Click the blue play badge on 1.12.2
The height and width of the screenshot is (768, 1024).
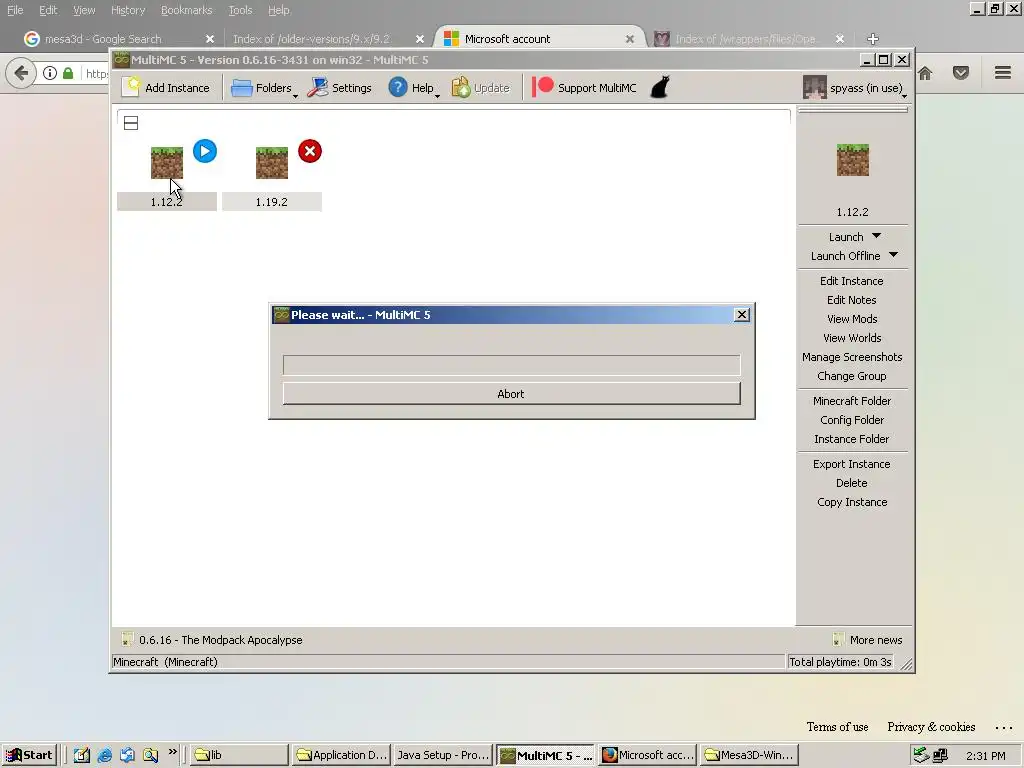(205, 152)
